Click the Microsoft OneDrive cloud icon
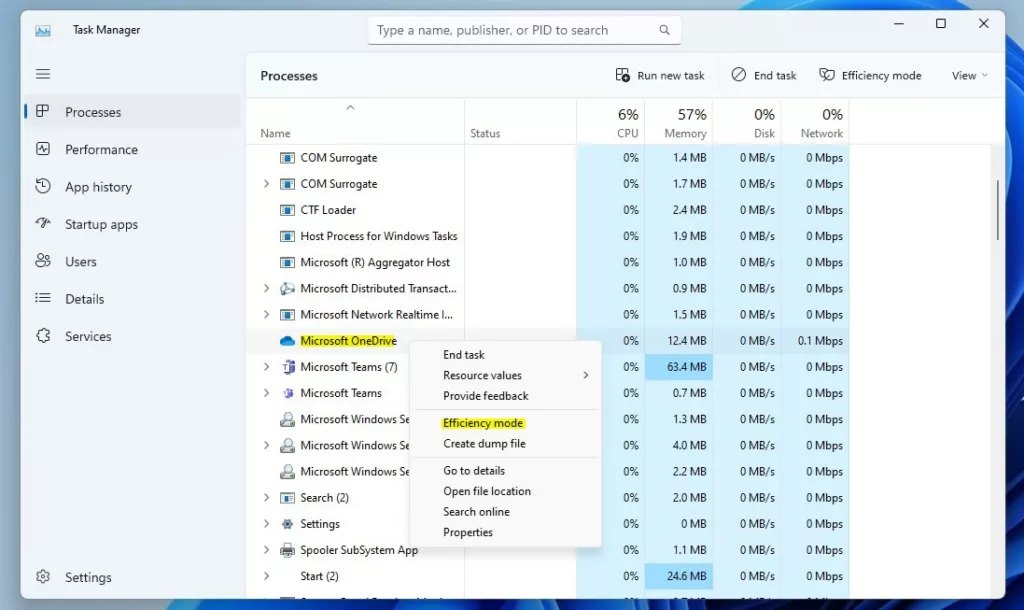Screen dimensions: 1024x610 pyautogui.click(x=287, y=341)
